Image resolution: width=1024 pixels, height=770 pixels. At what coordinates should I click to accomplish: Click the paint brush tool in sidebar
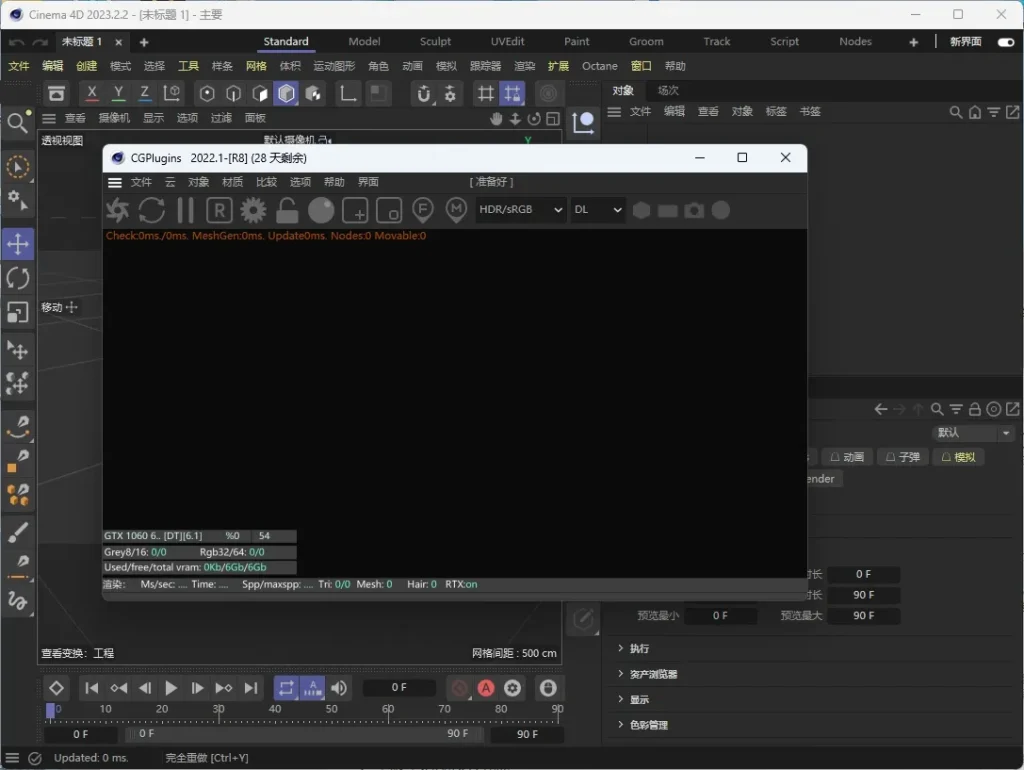18,531
